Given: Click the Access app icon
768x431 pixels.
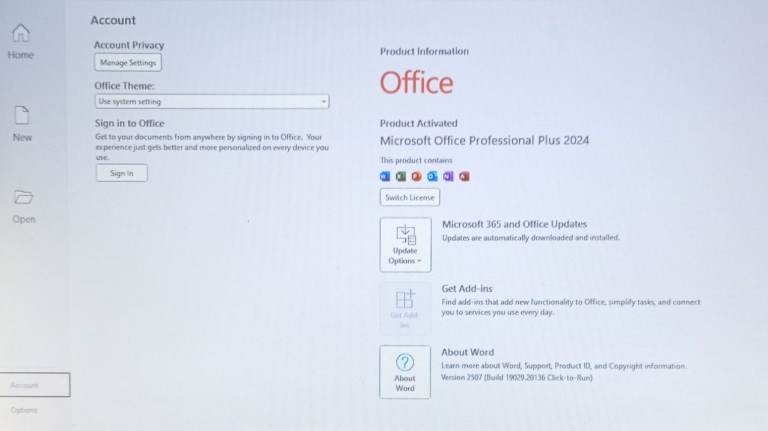Looking at the screenshot, I should pyautogui.click(x=464, y=176).
